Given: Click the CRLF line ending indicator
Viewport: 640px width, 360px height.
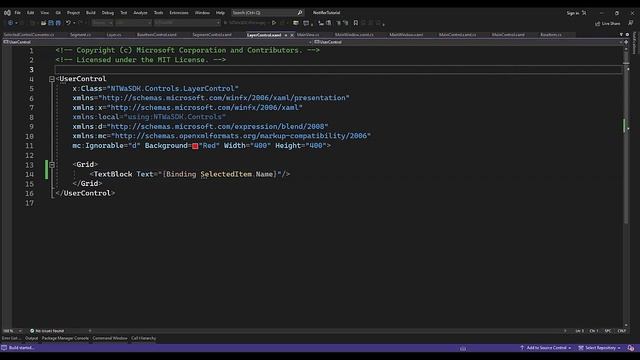Looking at the screenshot, I should point(622,331).
